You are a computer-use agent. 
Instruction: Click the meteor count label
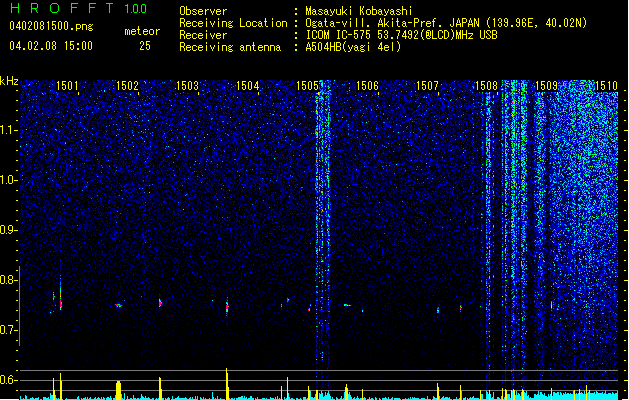(x=142, y=31)
